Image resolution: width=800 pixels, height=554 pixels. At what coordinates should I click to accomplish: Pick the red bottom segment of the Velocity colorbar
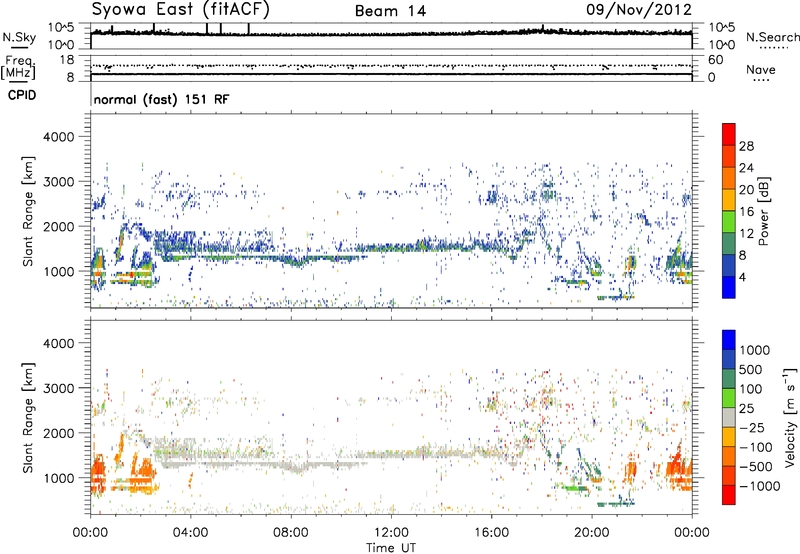(x=729, y=495)
